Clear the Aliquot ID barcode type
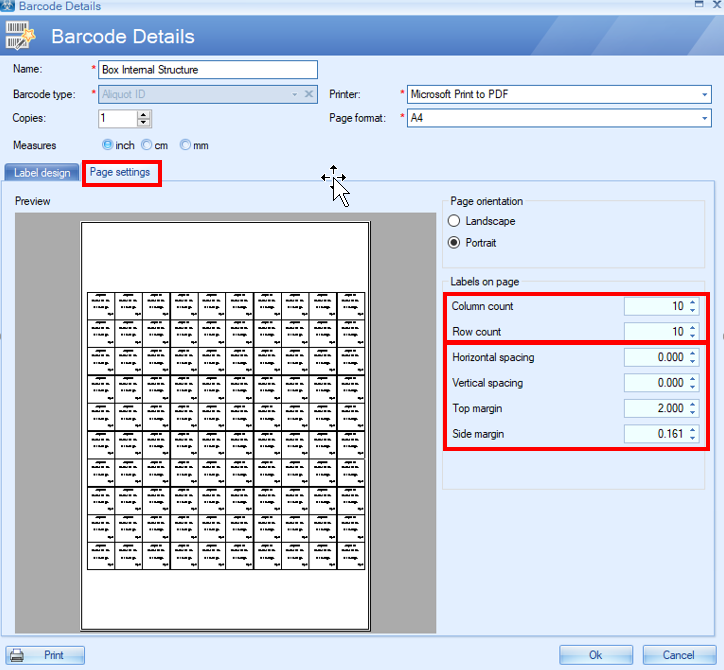 click(x=309, y=94)
